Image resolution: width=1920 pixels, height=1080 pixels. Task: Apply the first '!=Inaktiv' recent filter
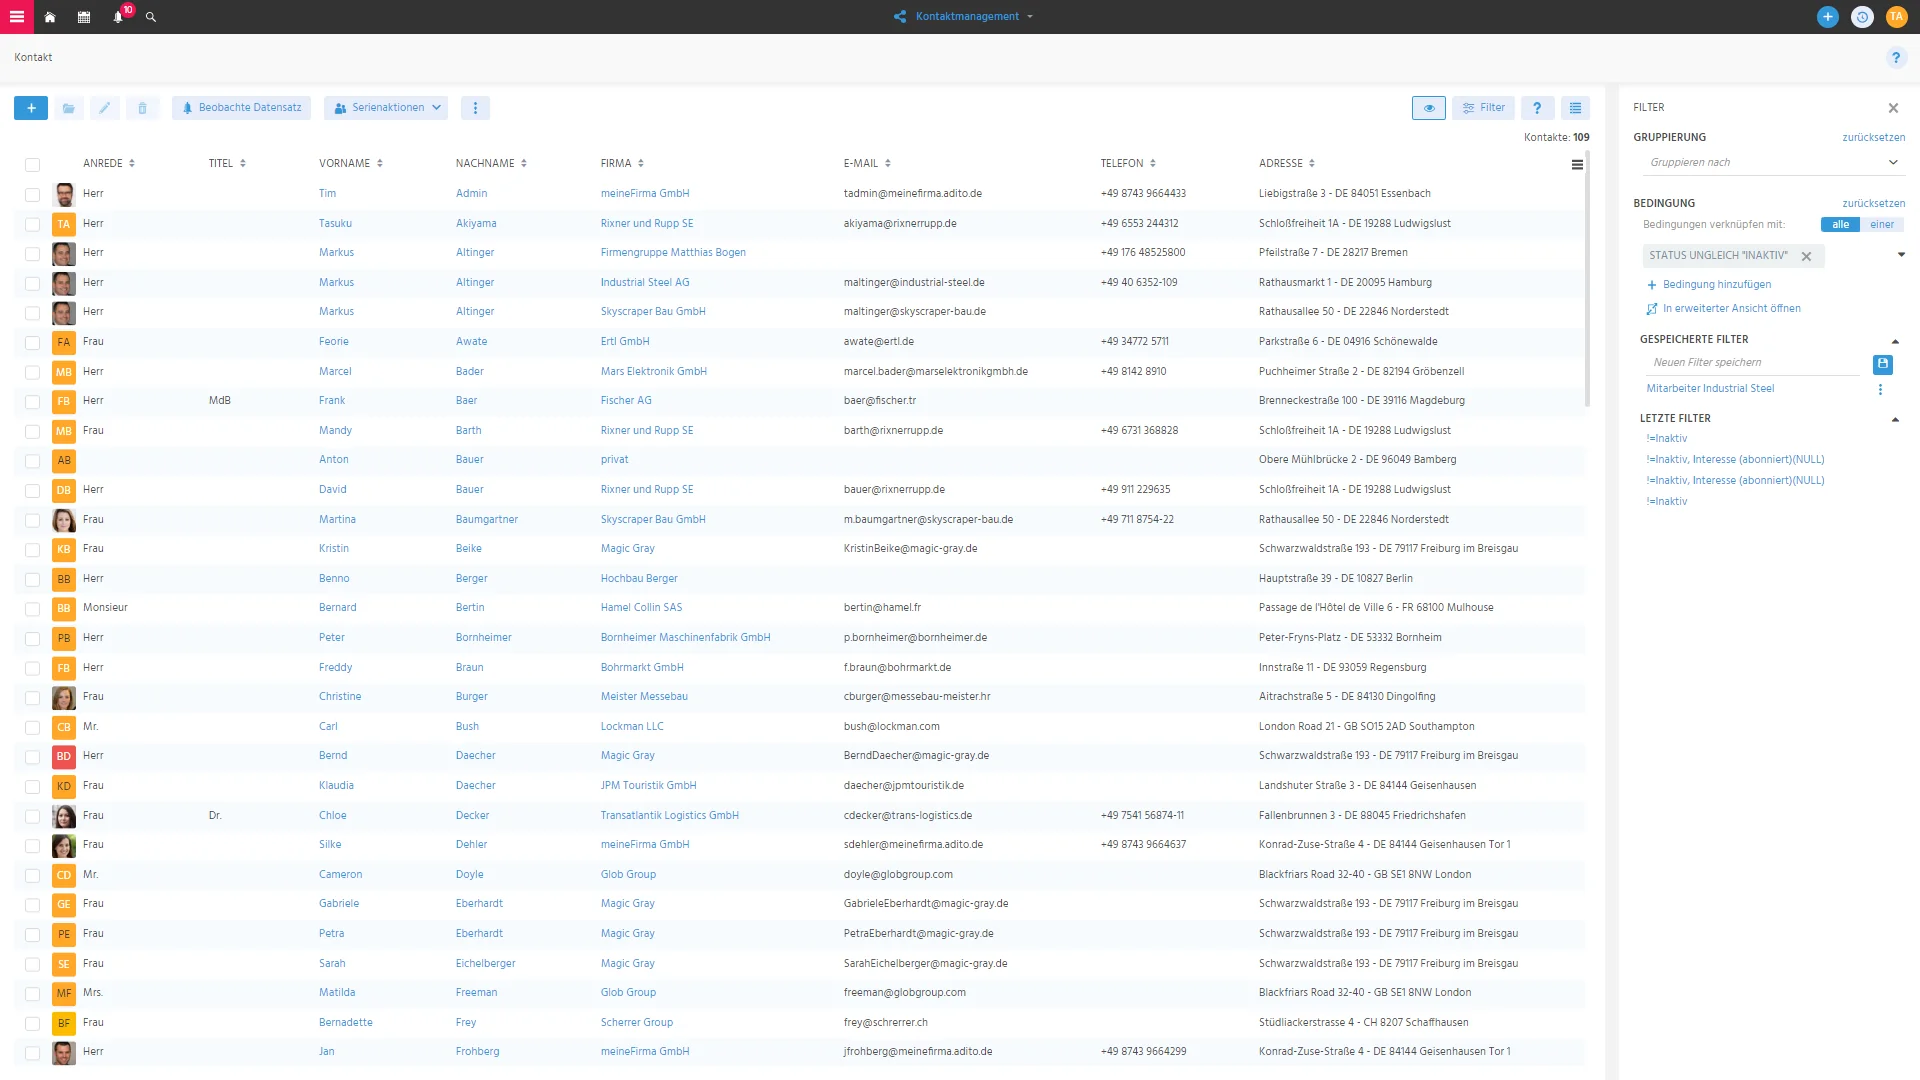[1666, 439]
